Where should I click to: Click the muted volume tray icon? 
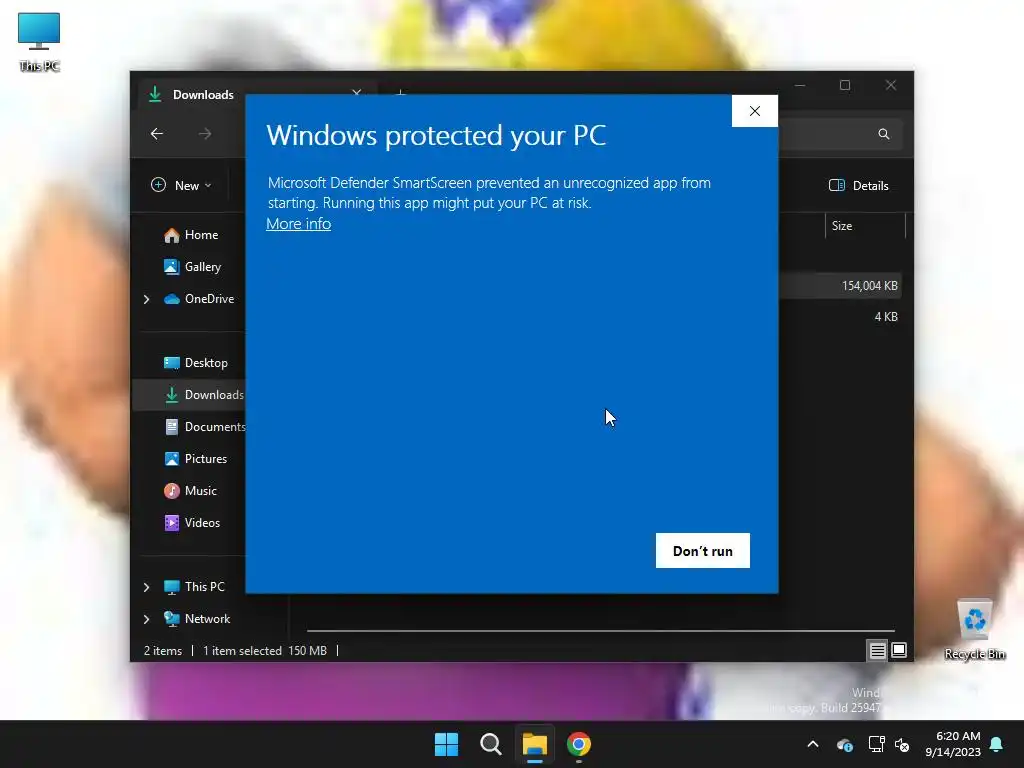click(x=903, y=744)
